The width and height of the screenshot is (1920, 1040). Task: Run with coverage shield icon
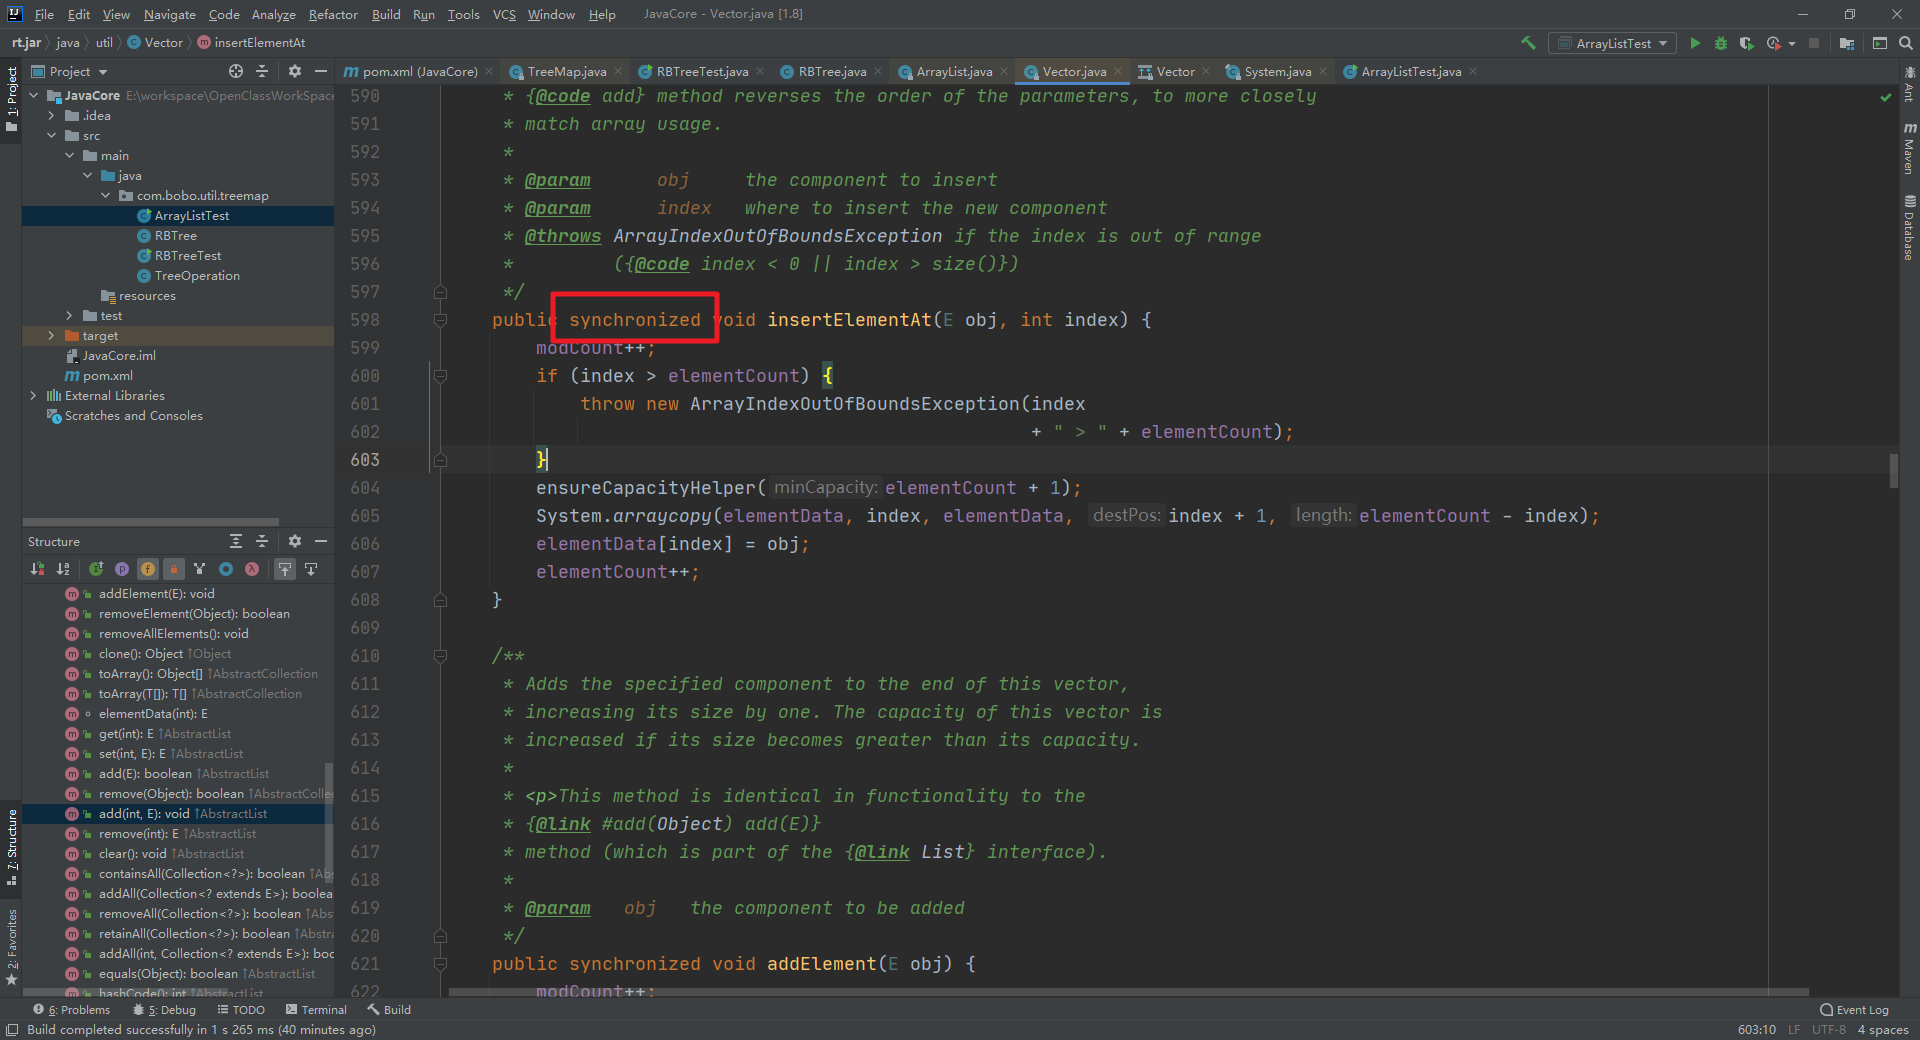(1746, 43)
